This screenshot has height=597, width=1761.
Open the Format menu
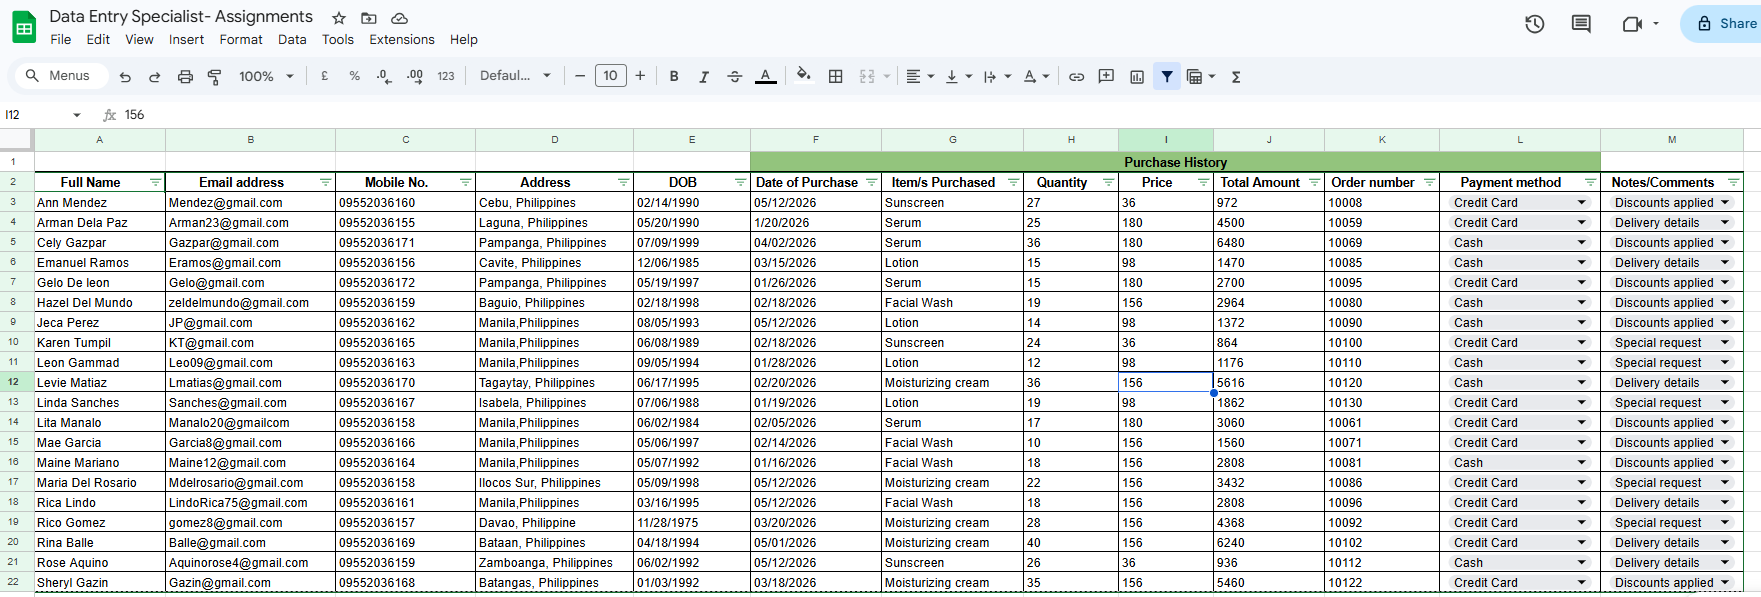click(x=241, y=40)
